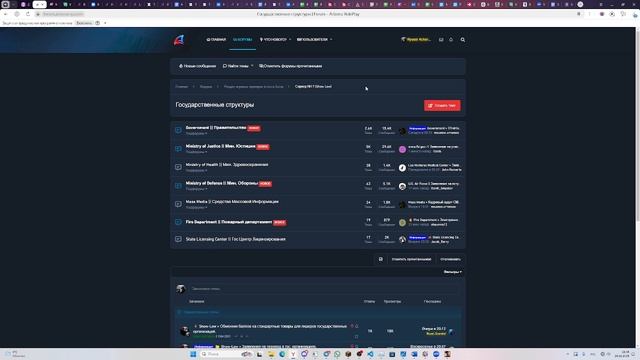This screenshot has width=640, height=360.
Task: Expand Подфорумы under Mass Media
Action: click(x=196, y=207)
